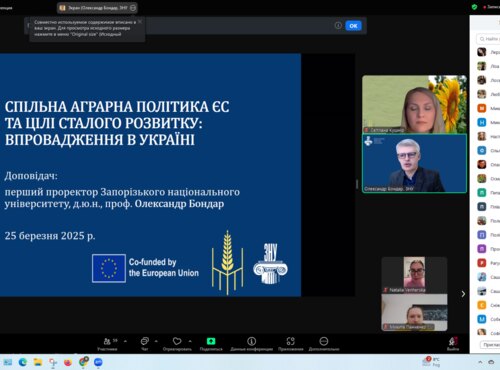Click the participant search field in side panel
Viewport: 500px width, 370px height.
click(489, 39)
